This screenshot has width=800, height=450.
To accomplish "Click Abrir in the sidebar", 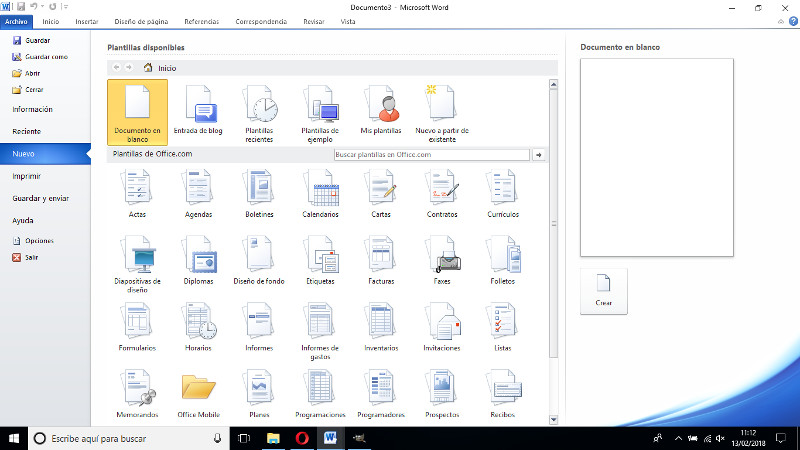I will 26,73.
